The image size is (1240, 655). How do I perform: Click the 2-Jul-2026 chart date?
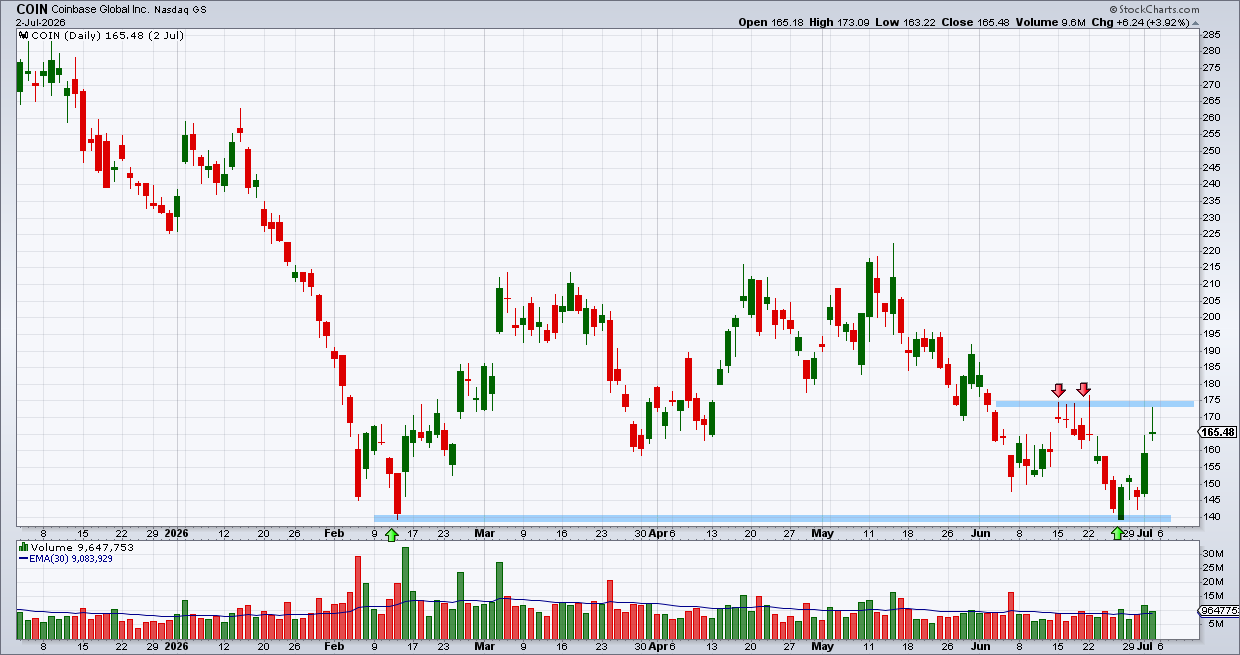pos(39,22)
